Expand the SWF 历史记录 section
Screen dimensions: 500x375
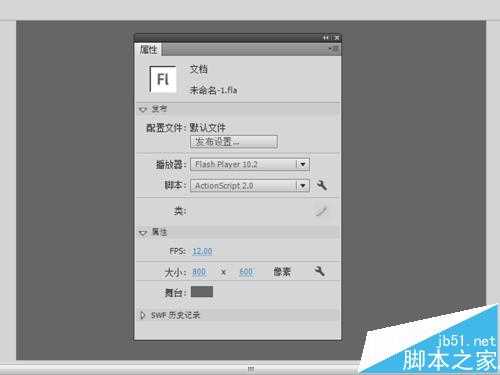click(x=143, y=315)
